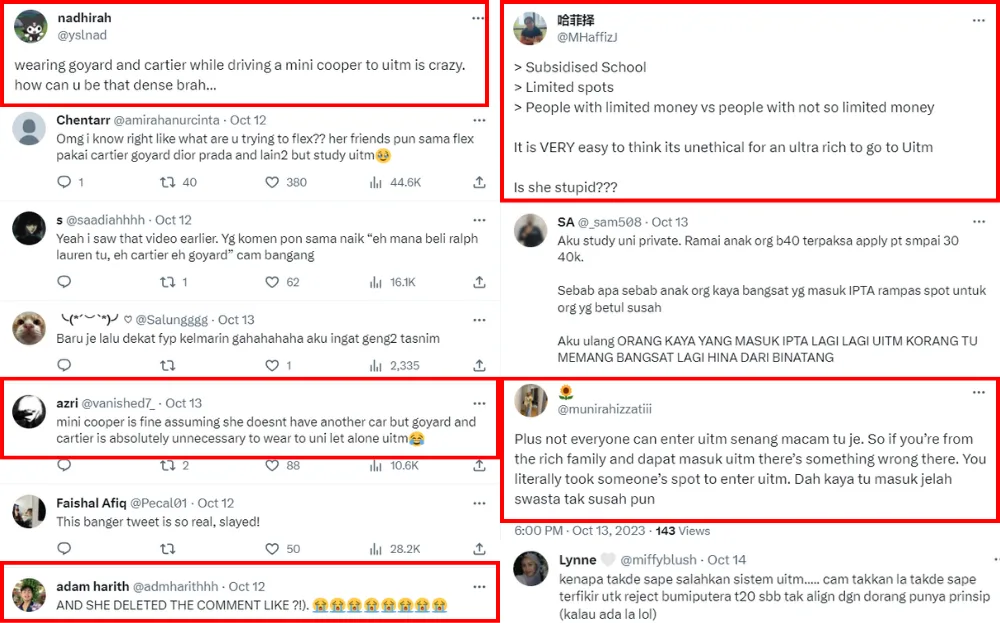The height and width of the screenshot is (623, 1000).
Task: Toggle retweet on saadiahhhh's tweet
Action: point(168,282)
